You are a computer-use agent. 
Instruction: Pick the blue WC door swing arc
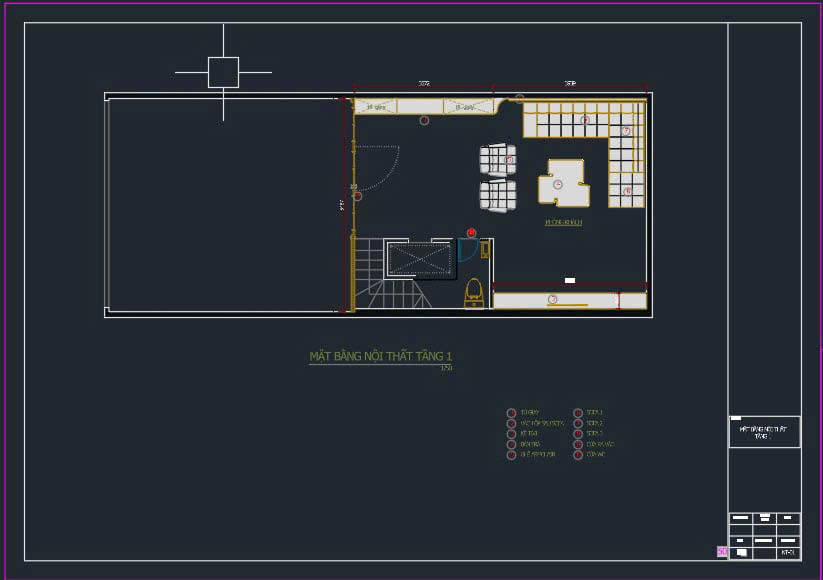468,250
